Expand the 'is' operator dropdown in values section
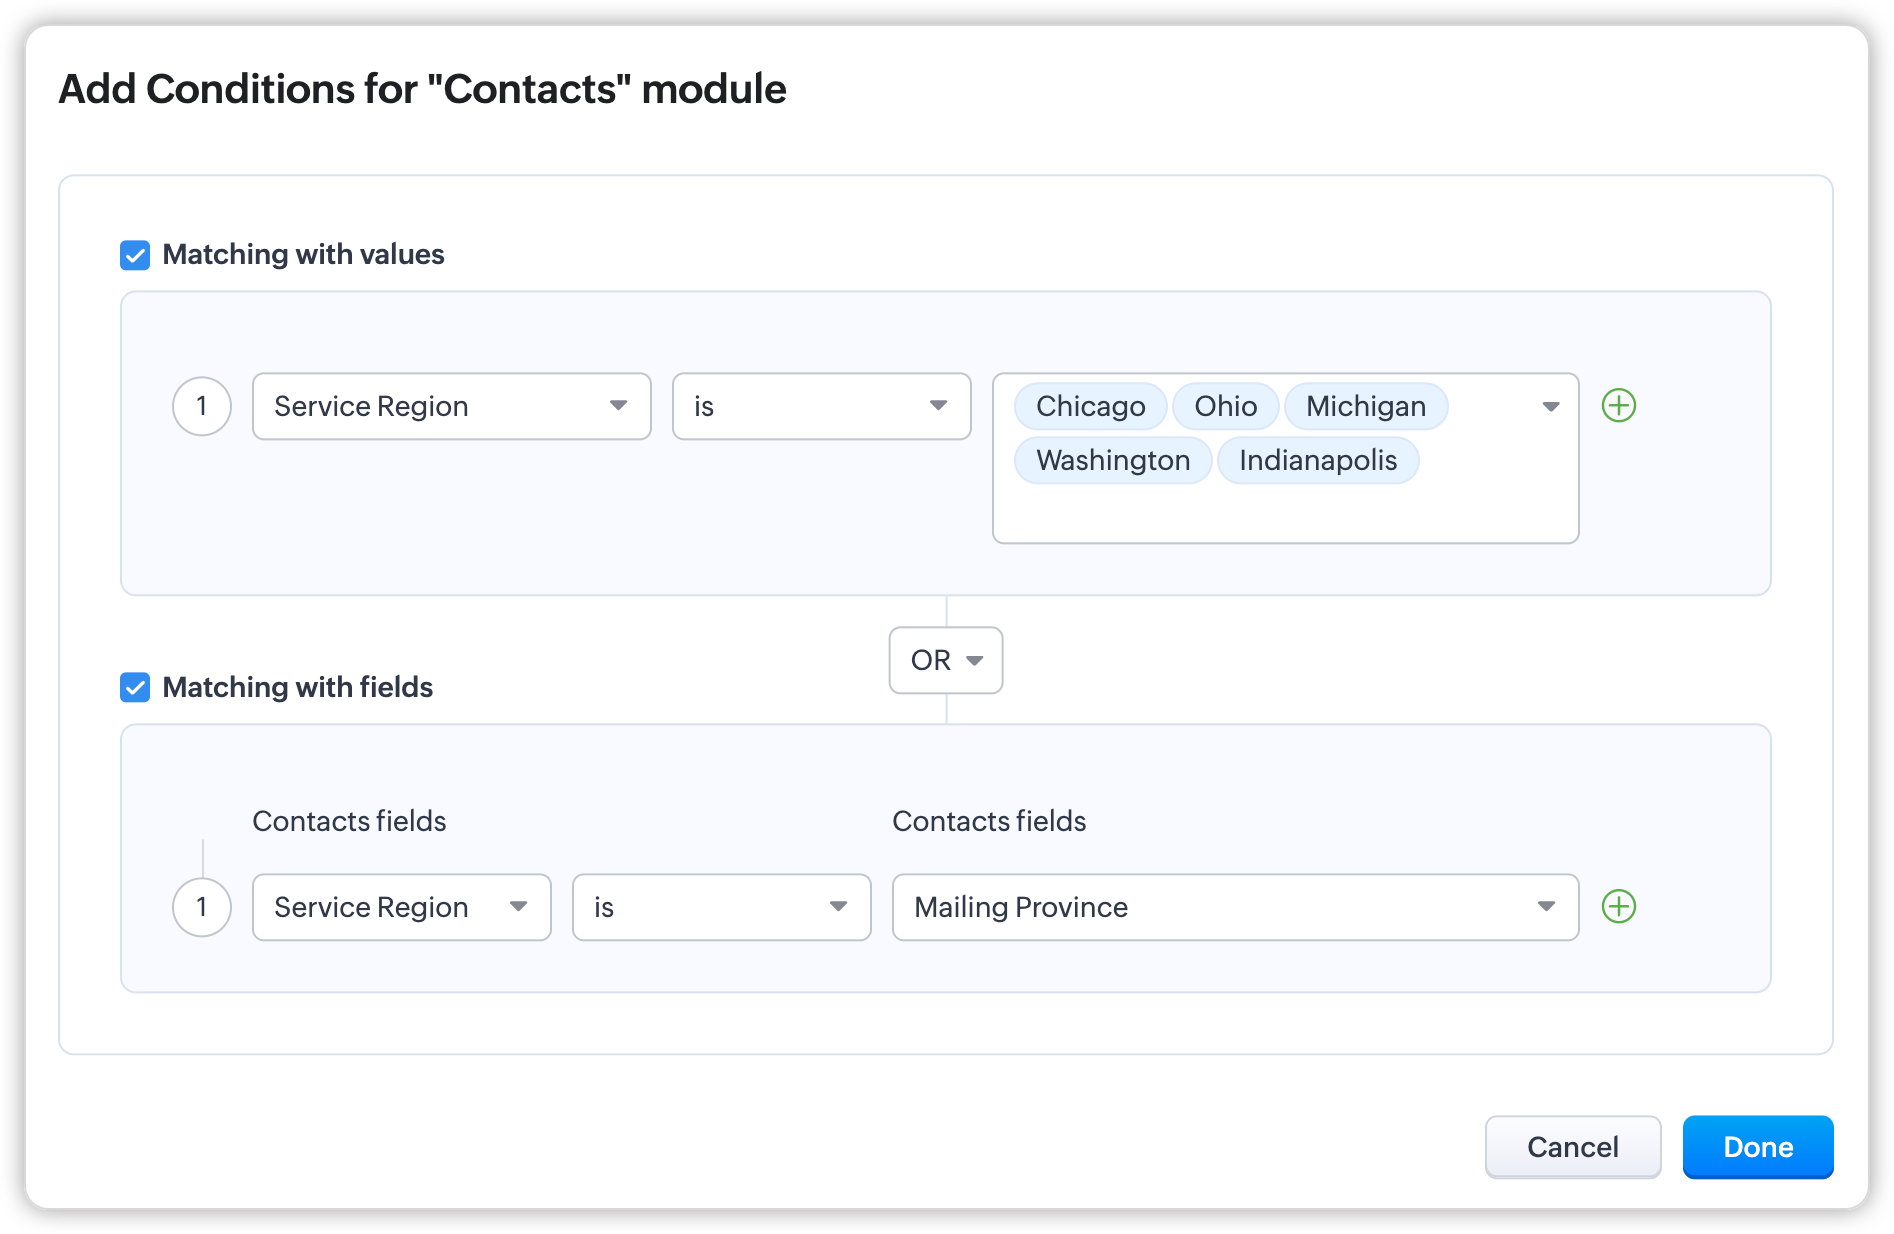The height and width of the screenshot is (1234, 1894). (821, 406)
